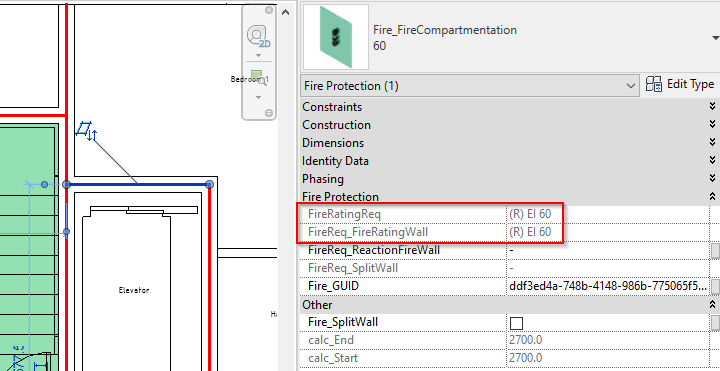Close the navigation bar with X
Screen dimensions: 720x371
click(x=269, y=11)
